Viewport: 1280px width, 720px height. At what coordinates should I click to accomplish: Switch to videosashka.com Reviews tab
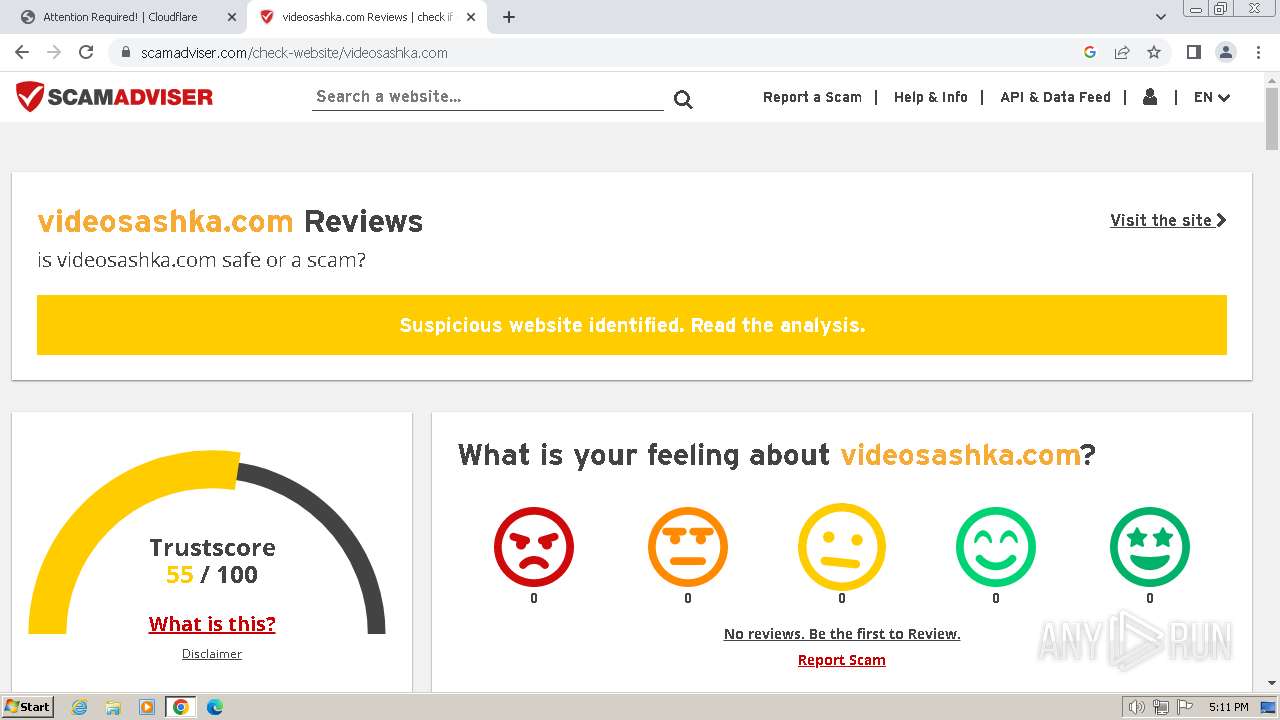367,17
